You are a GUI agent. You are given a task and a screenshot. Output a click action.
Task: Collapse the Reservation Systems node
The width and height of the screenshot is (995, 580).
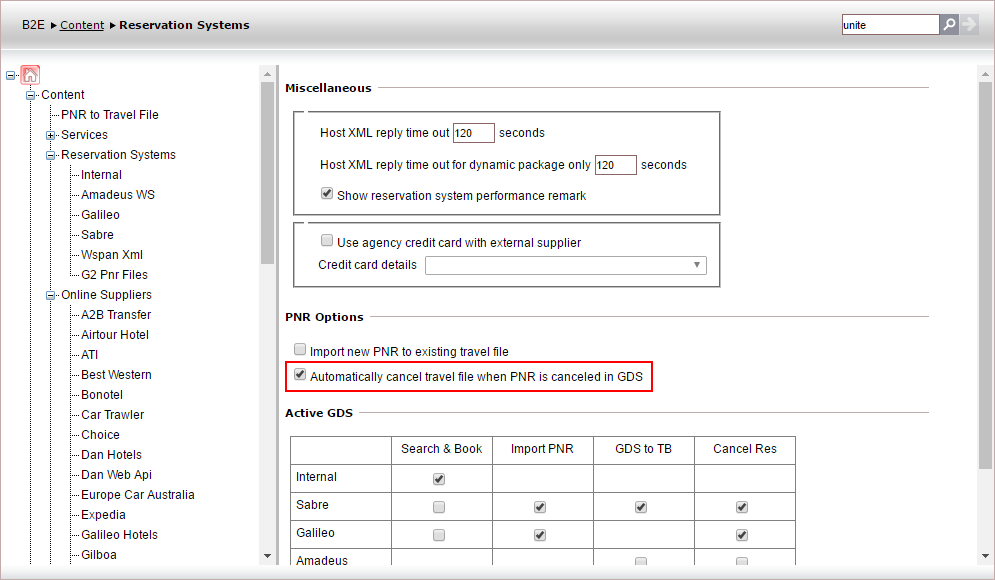tap(51, 155)
